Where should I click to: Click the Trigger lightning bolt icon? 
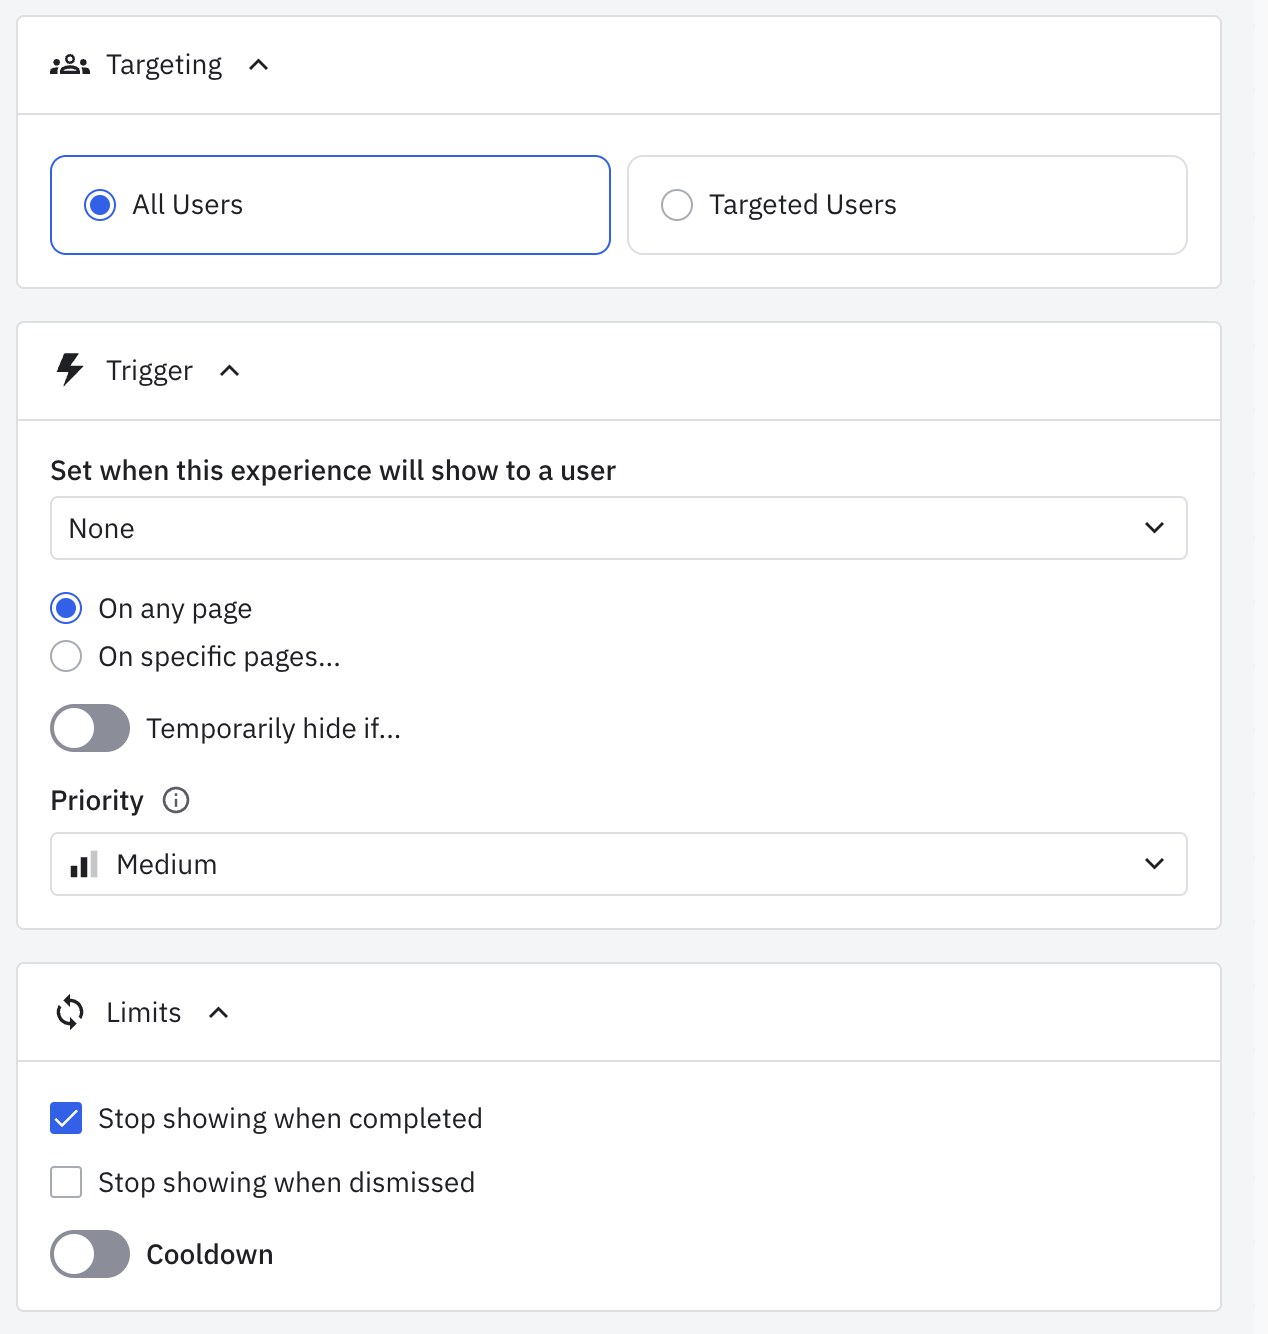(x=70, y=370)
